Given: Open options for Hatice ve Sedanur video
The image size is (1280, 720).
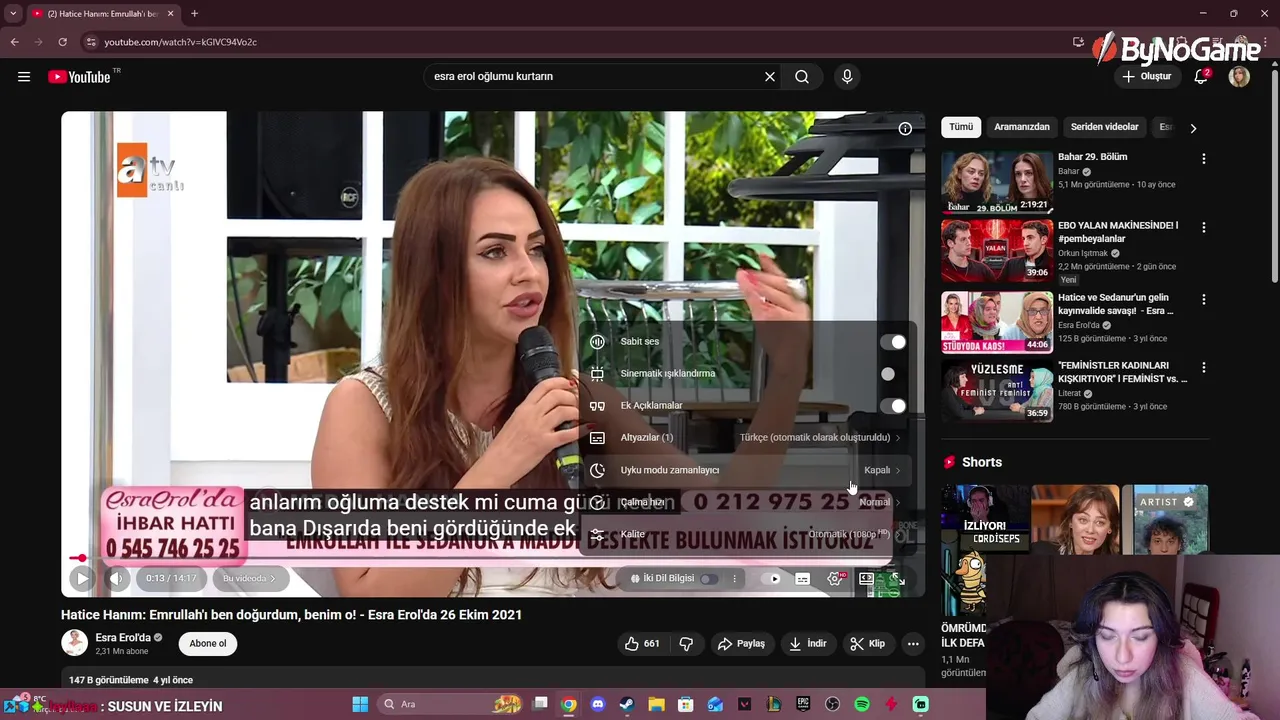Looking at the screenshot, I should pyautogui.click(x=1204, y=299).
